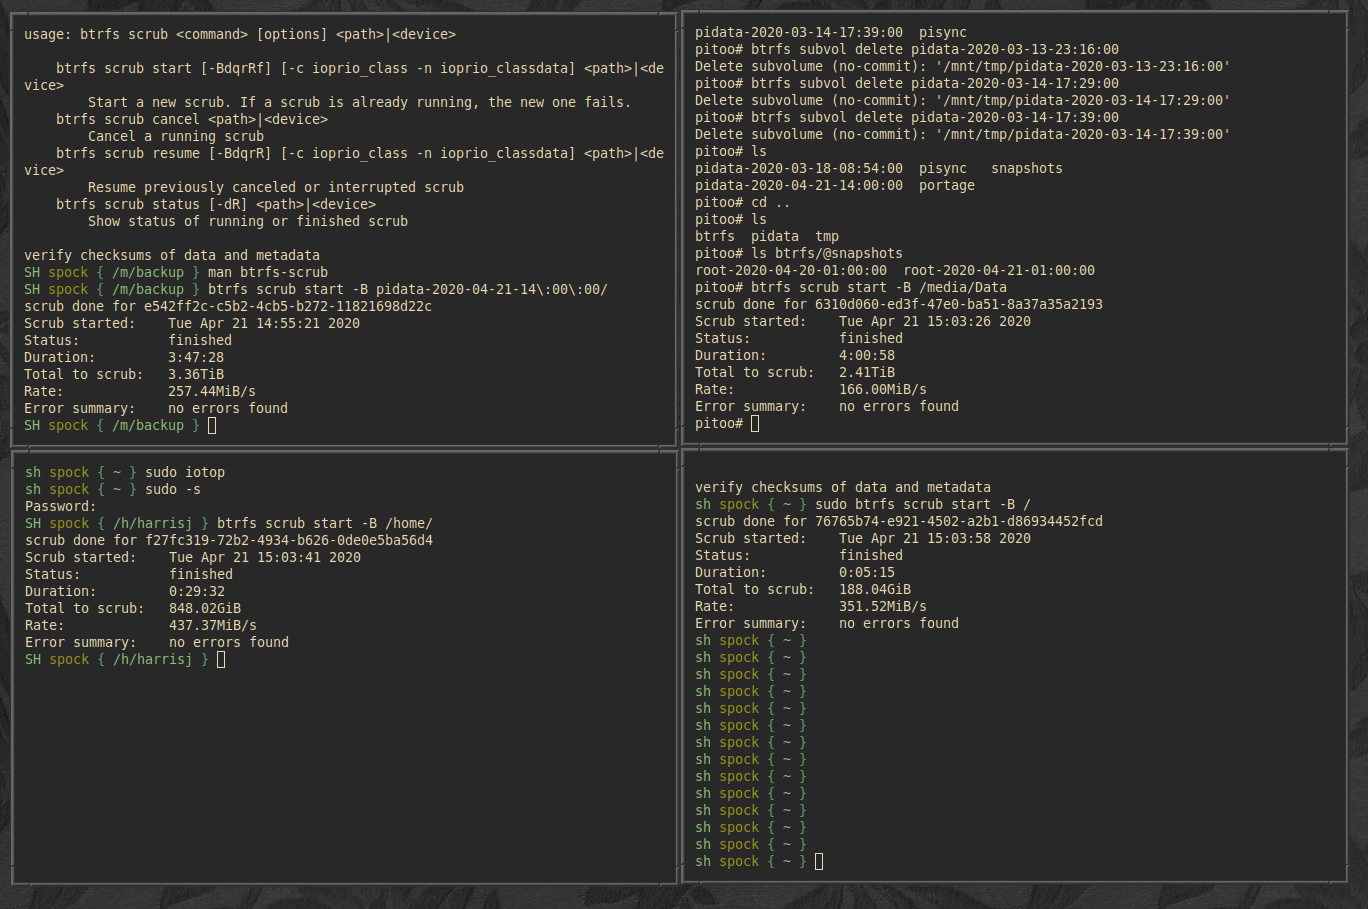Click the 257.44MiB/s rate value
Image resolution: width=1368 pixels, height=909 pixels.
pos(211,391)
